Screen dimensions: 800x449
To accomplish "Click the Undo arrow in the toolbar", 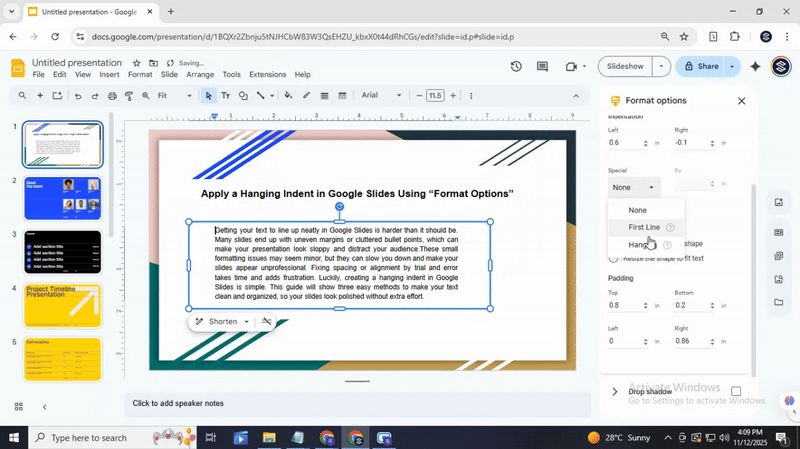I will [x=78, y=96].
